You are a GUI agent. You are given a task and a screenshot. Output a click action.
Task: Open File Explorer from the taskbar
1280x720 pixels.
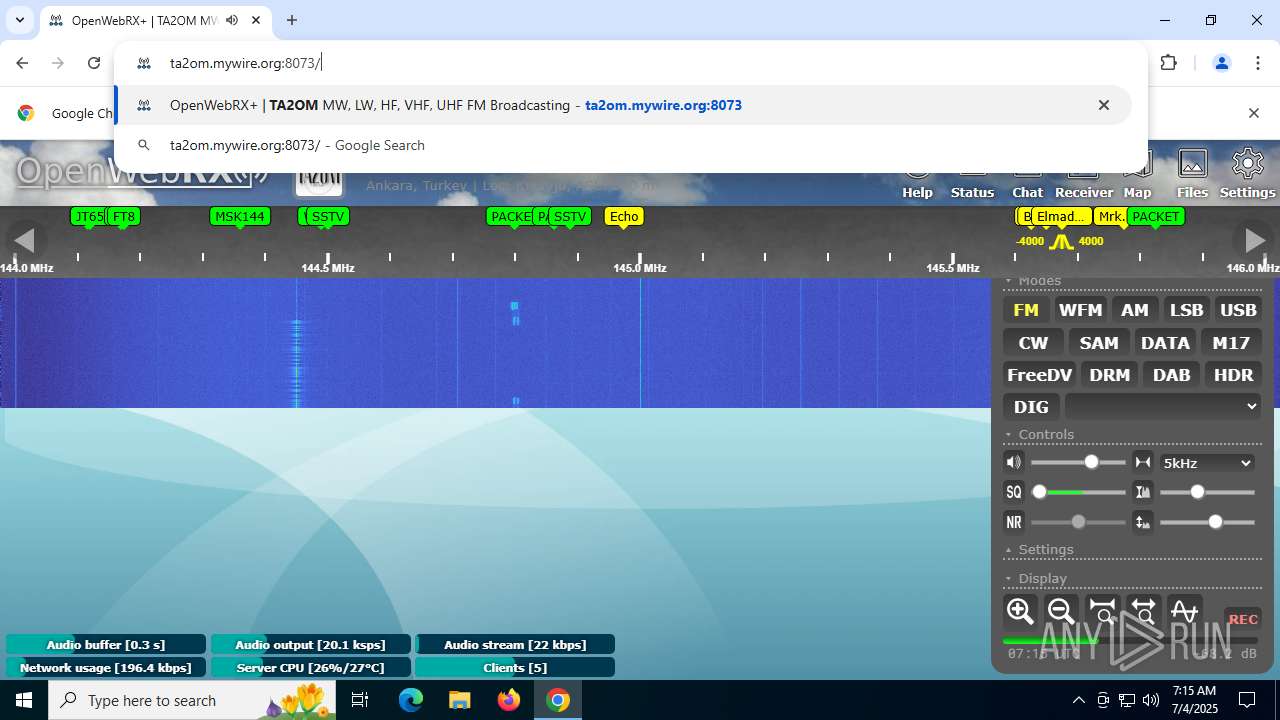pos(460,700)
